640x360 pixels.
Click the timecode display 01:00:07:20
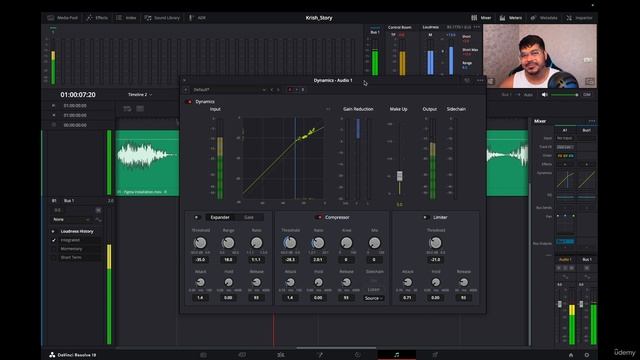pos(78,95)
